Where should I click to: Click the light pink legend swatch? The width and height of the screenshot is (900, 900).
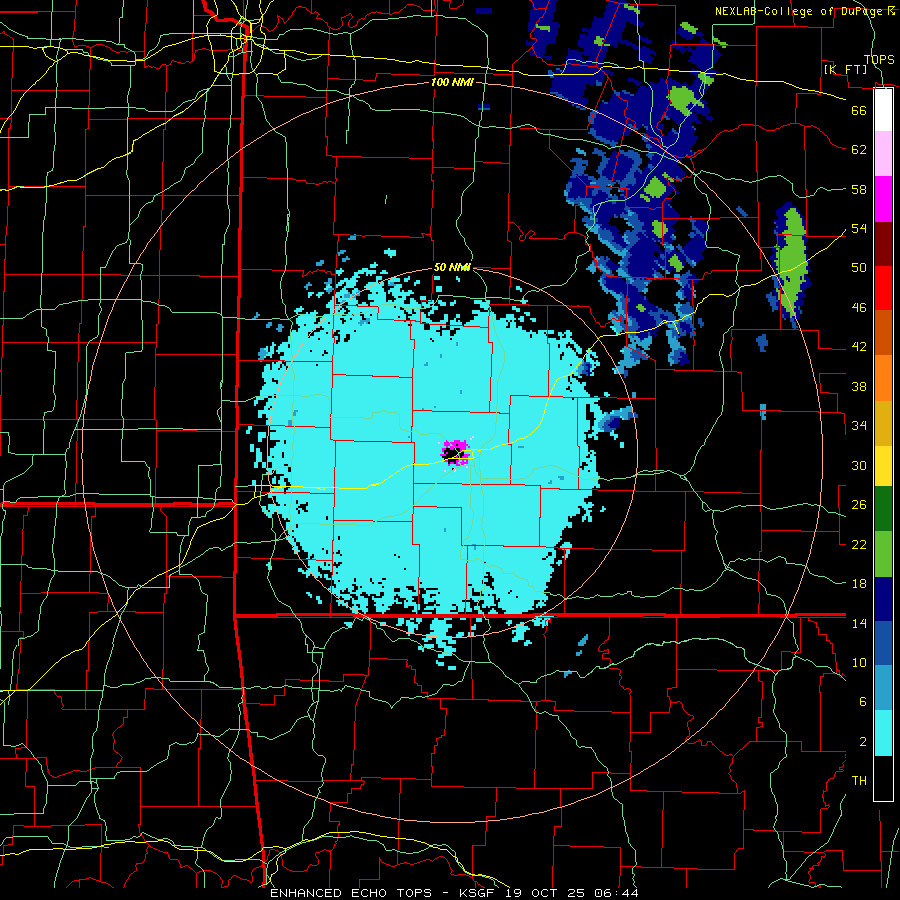[883, 154]
